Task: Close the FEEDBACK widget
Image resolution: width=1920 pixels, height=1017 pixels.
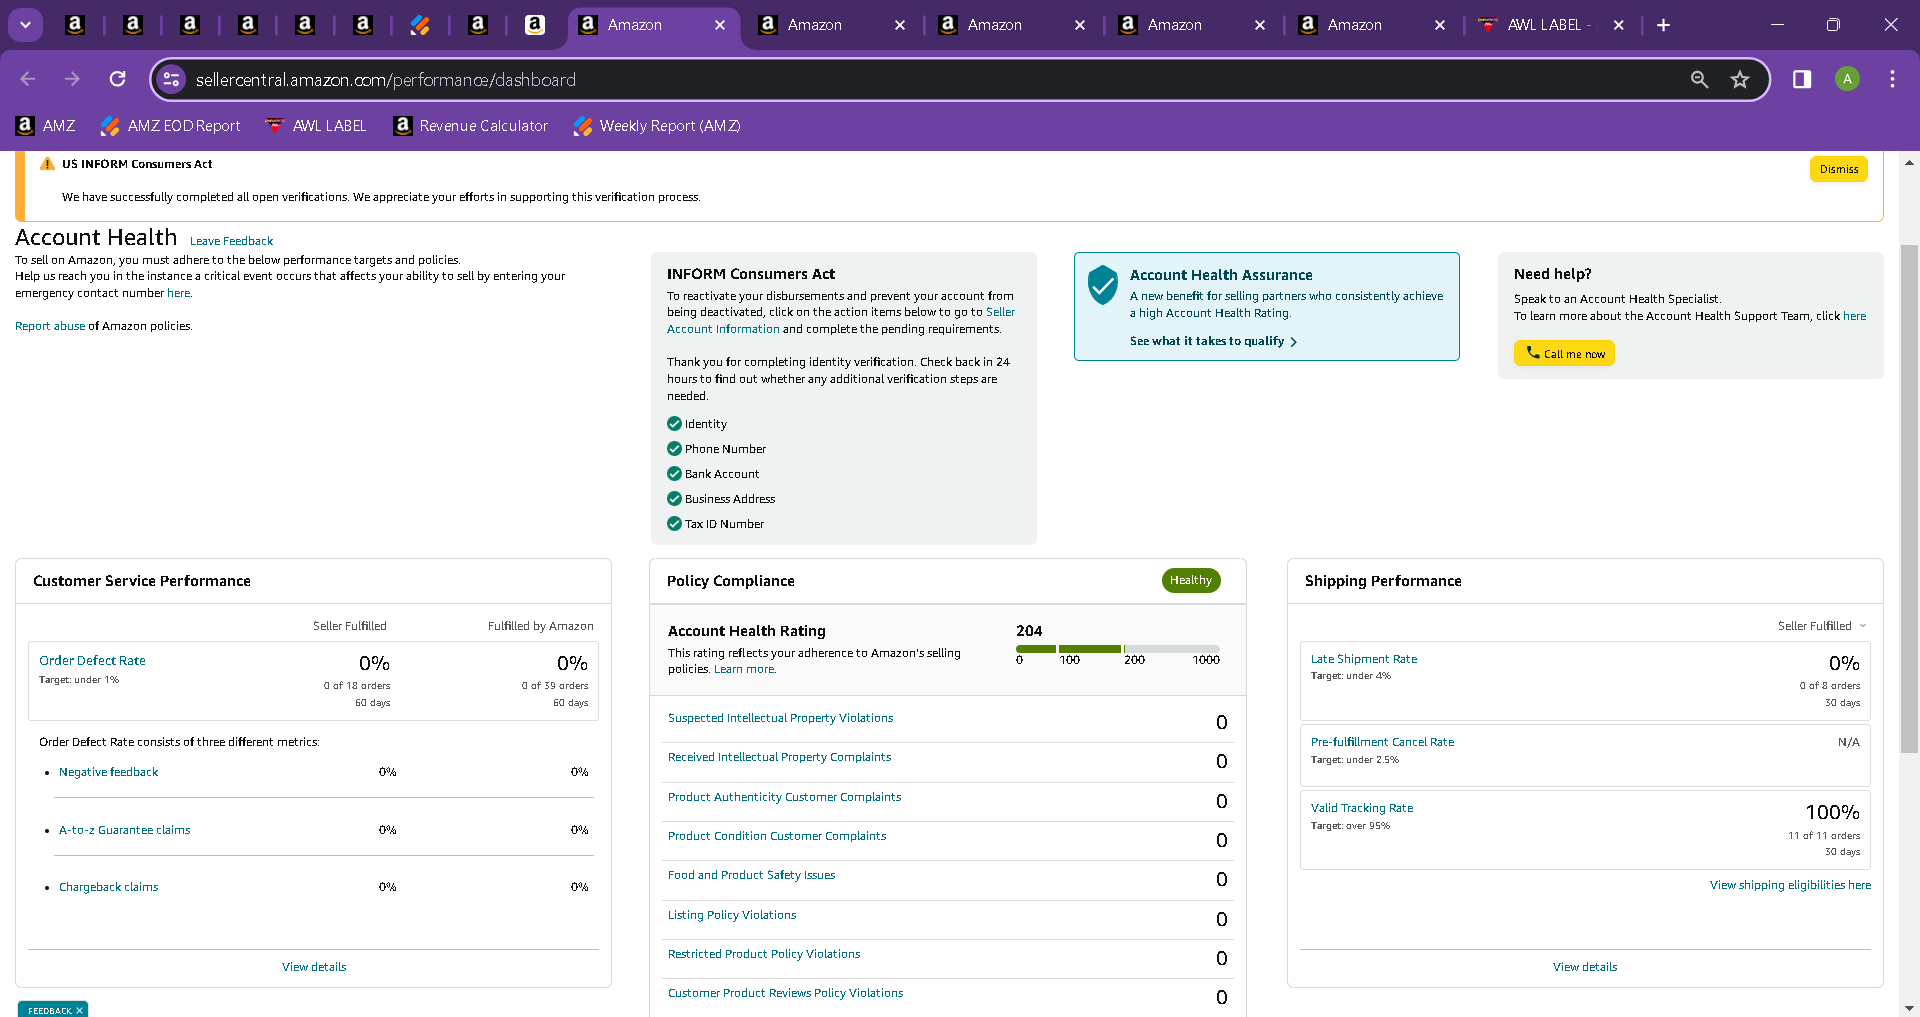Action: pyautogui.click(x=79, y=1010)
